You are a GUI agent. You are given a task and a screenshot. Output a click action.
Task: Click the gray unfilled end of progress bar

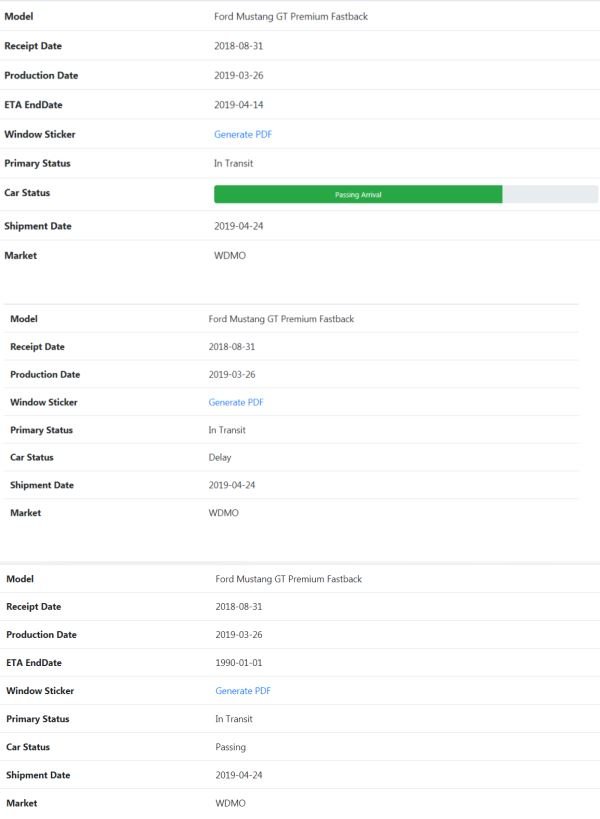click(x=549, y=195)
